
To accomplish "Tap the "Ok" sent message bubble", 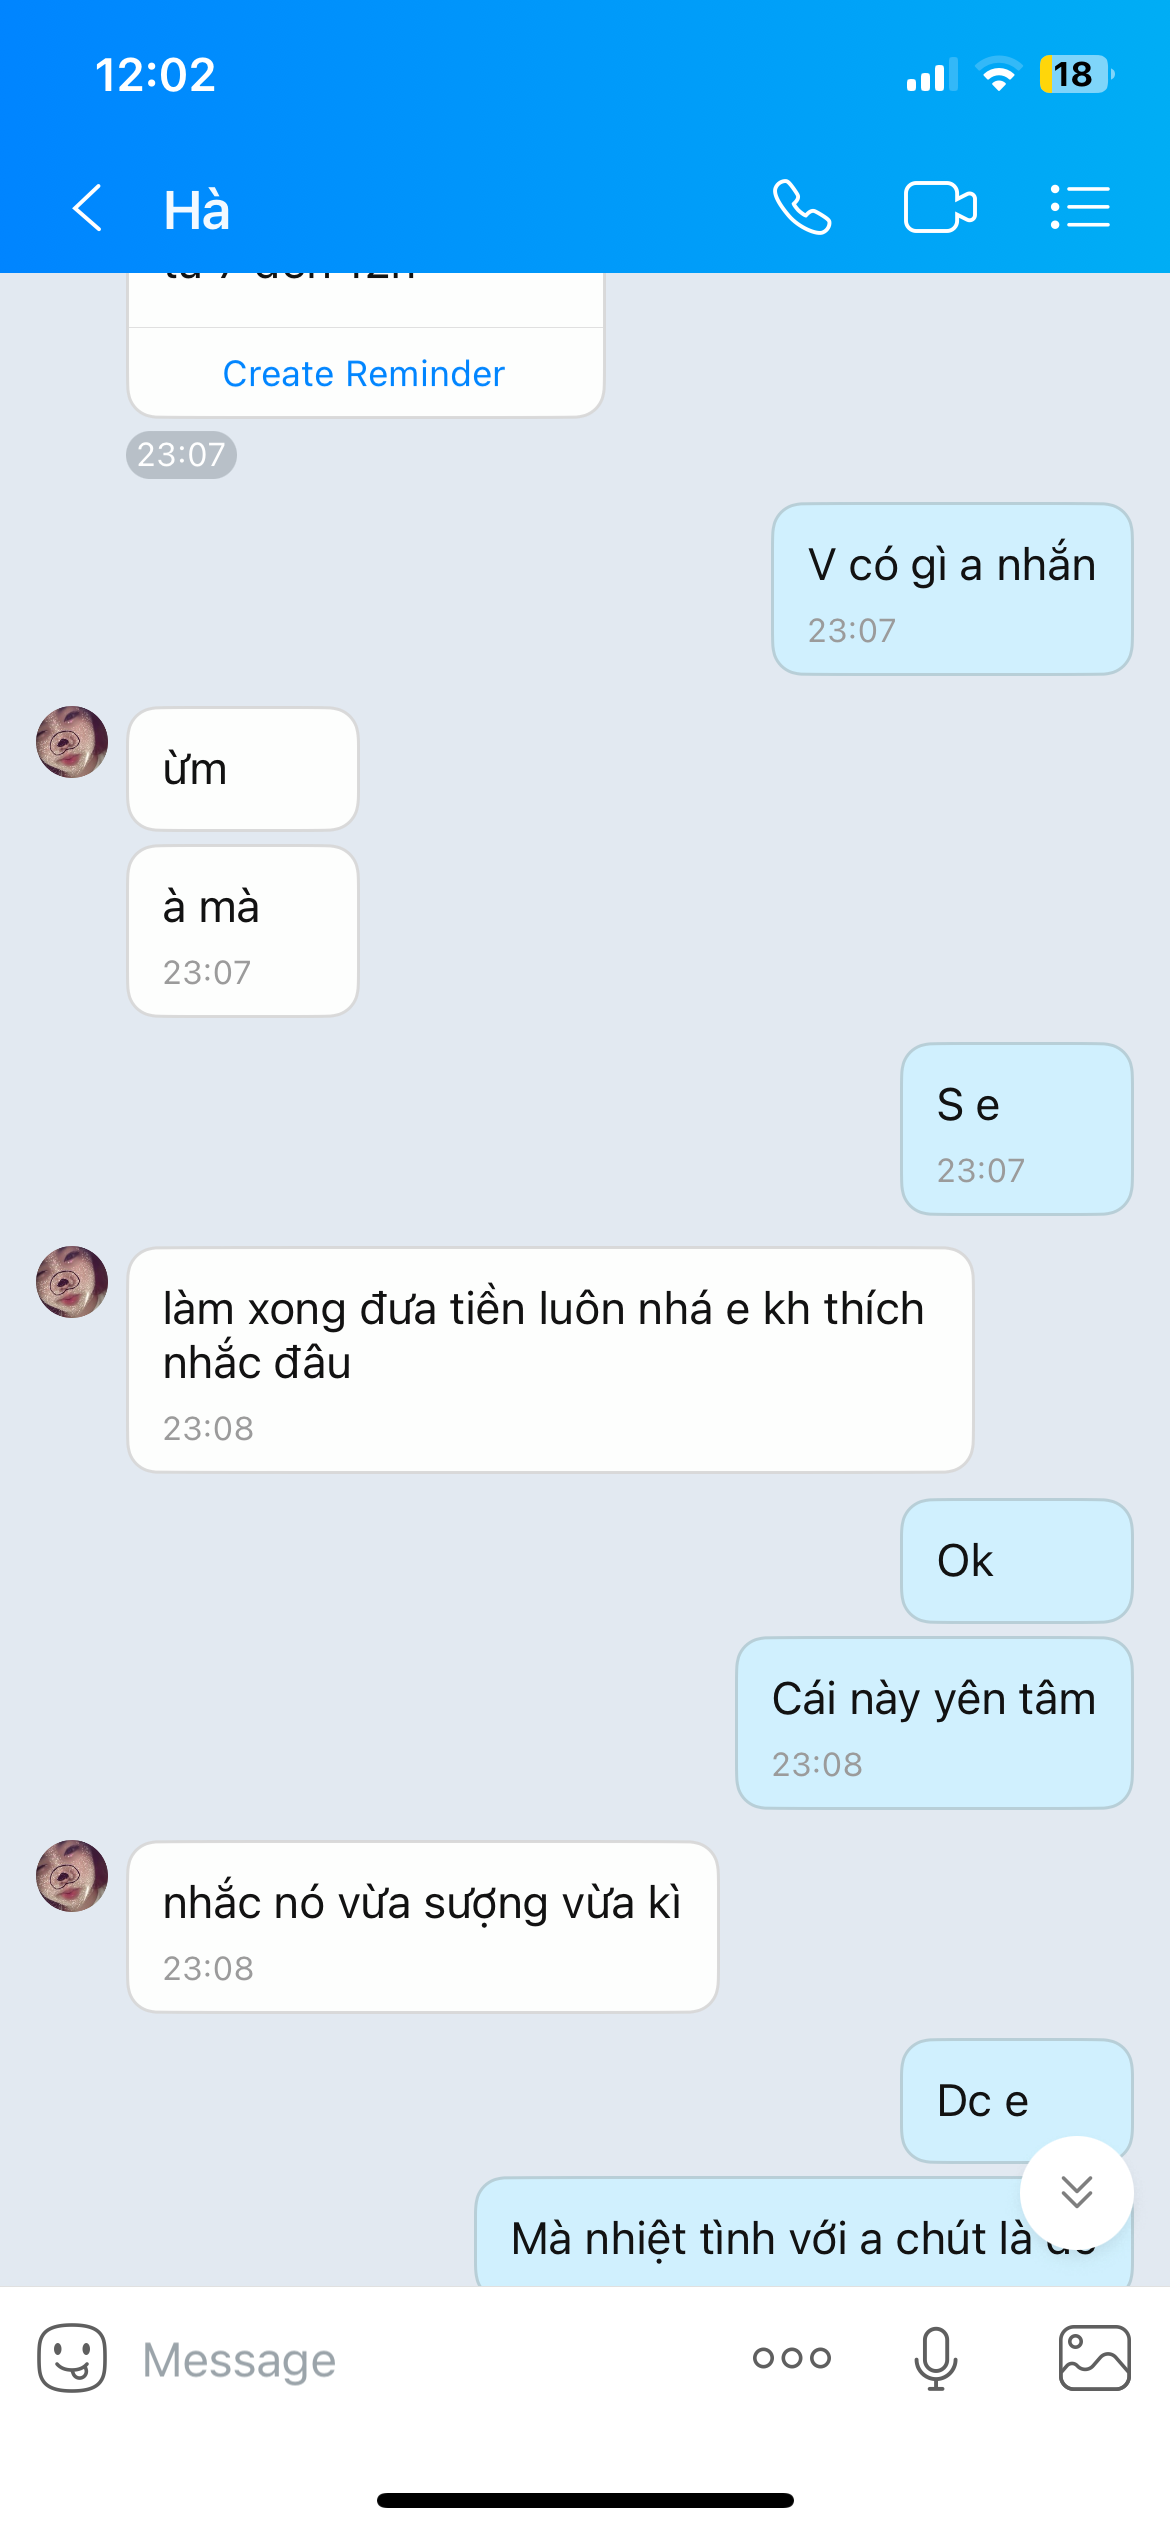I will pyautogui.click(x=1016, y=1560).
